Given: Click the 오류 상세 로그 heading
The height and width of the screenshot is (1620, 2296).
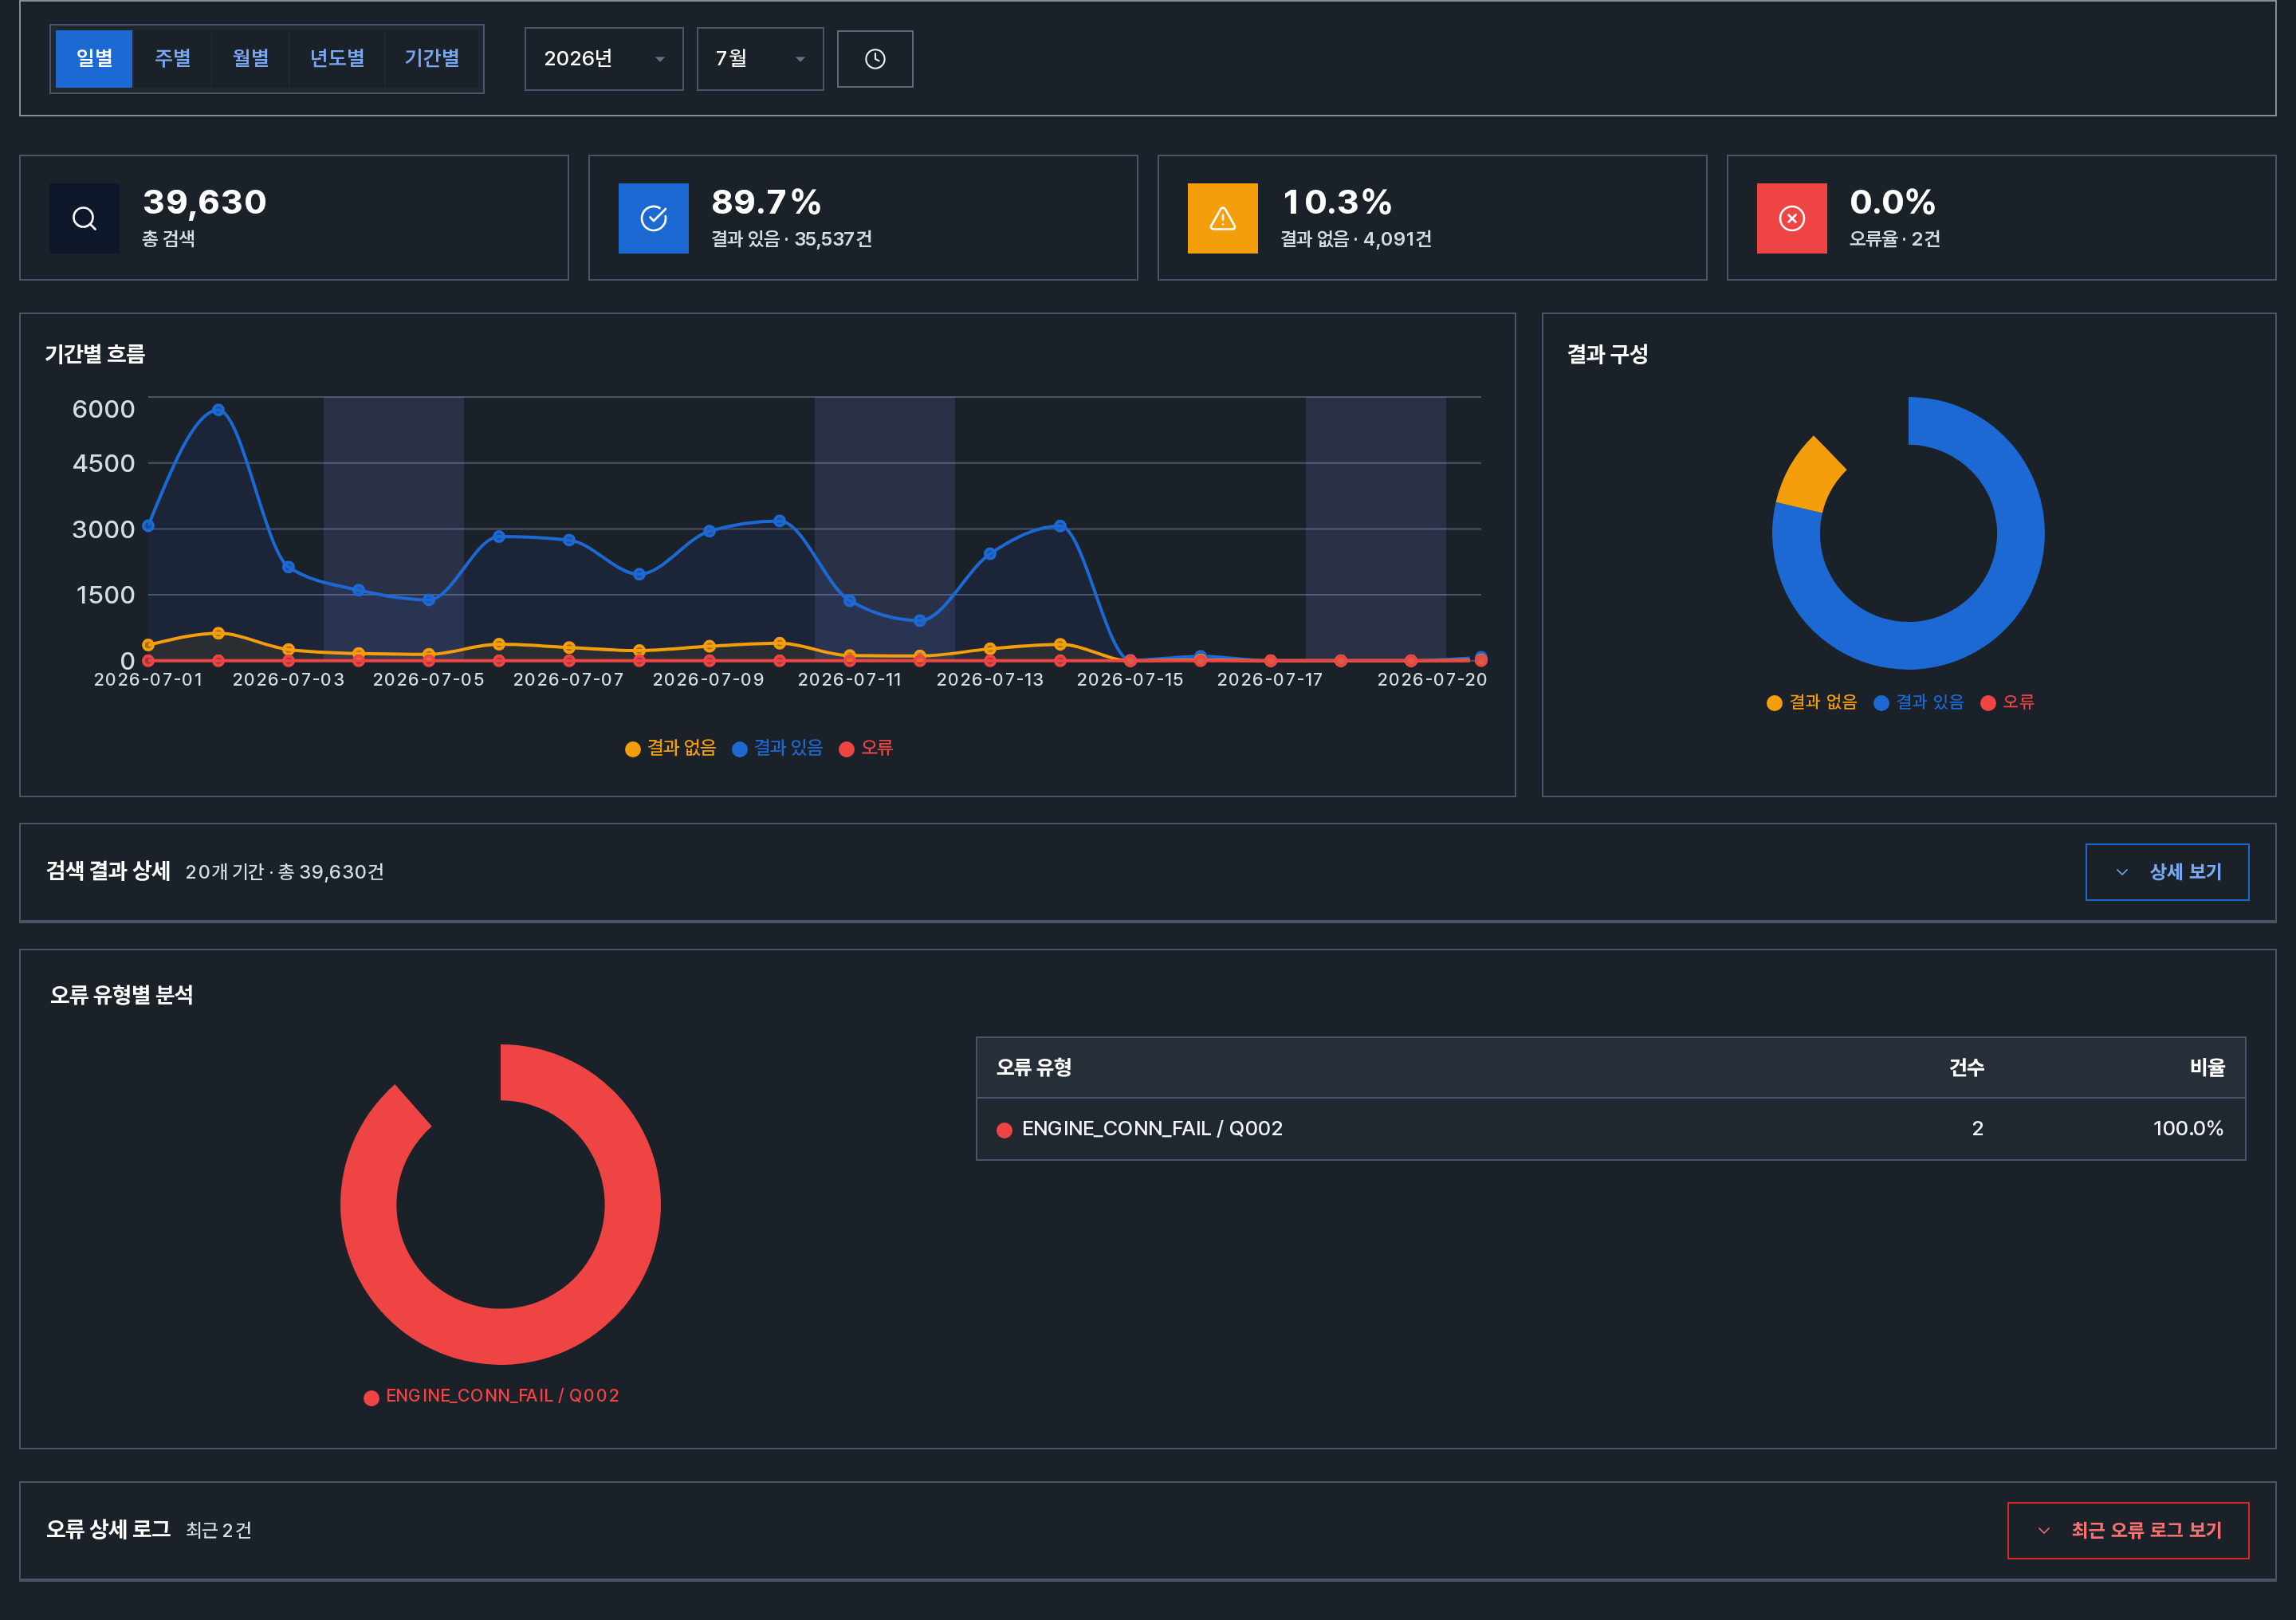Looking at the screenshot, I should click(108, 1529).
